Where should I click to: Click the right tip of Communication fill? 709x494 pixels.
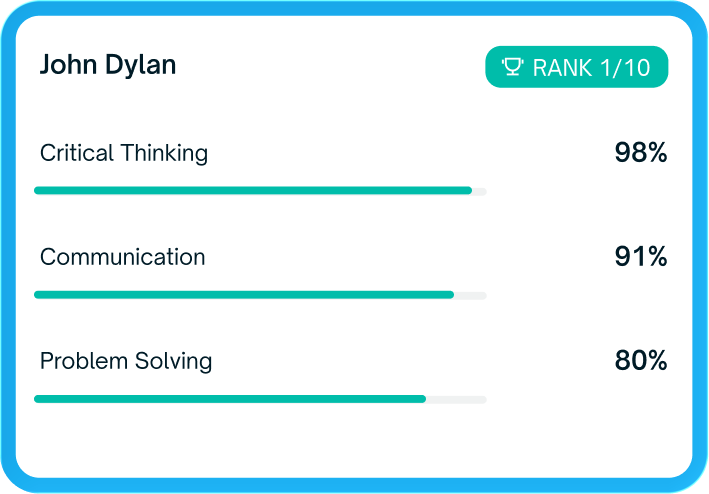tap(450, 295)
